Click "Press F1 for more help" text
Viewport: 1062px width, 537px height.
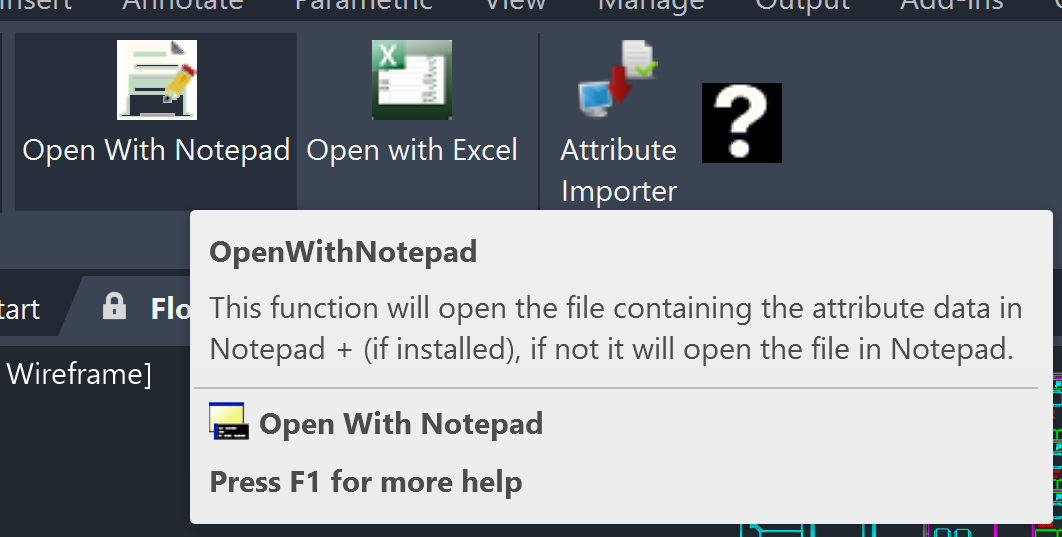pos(365,482)
